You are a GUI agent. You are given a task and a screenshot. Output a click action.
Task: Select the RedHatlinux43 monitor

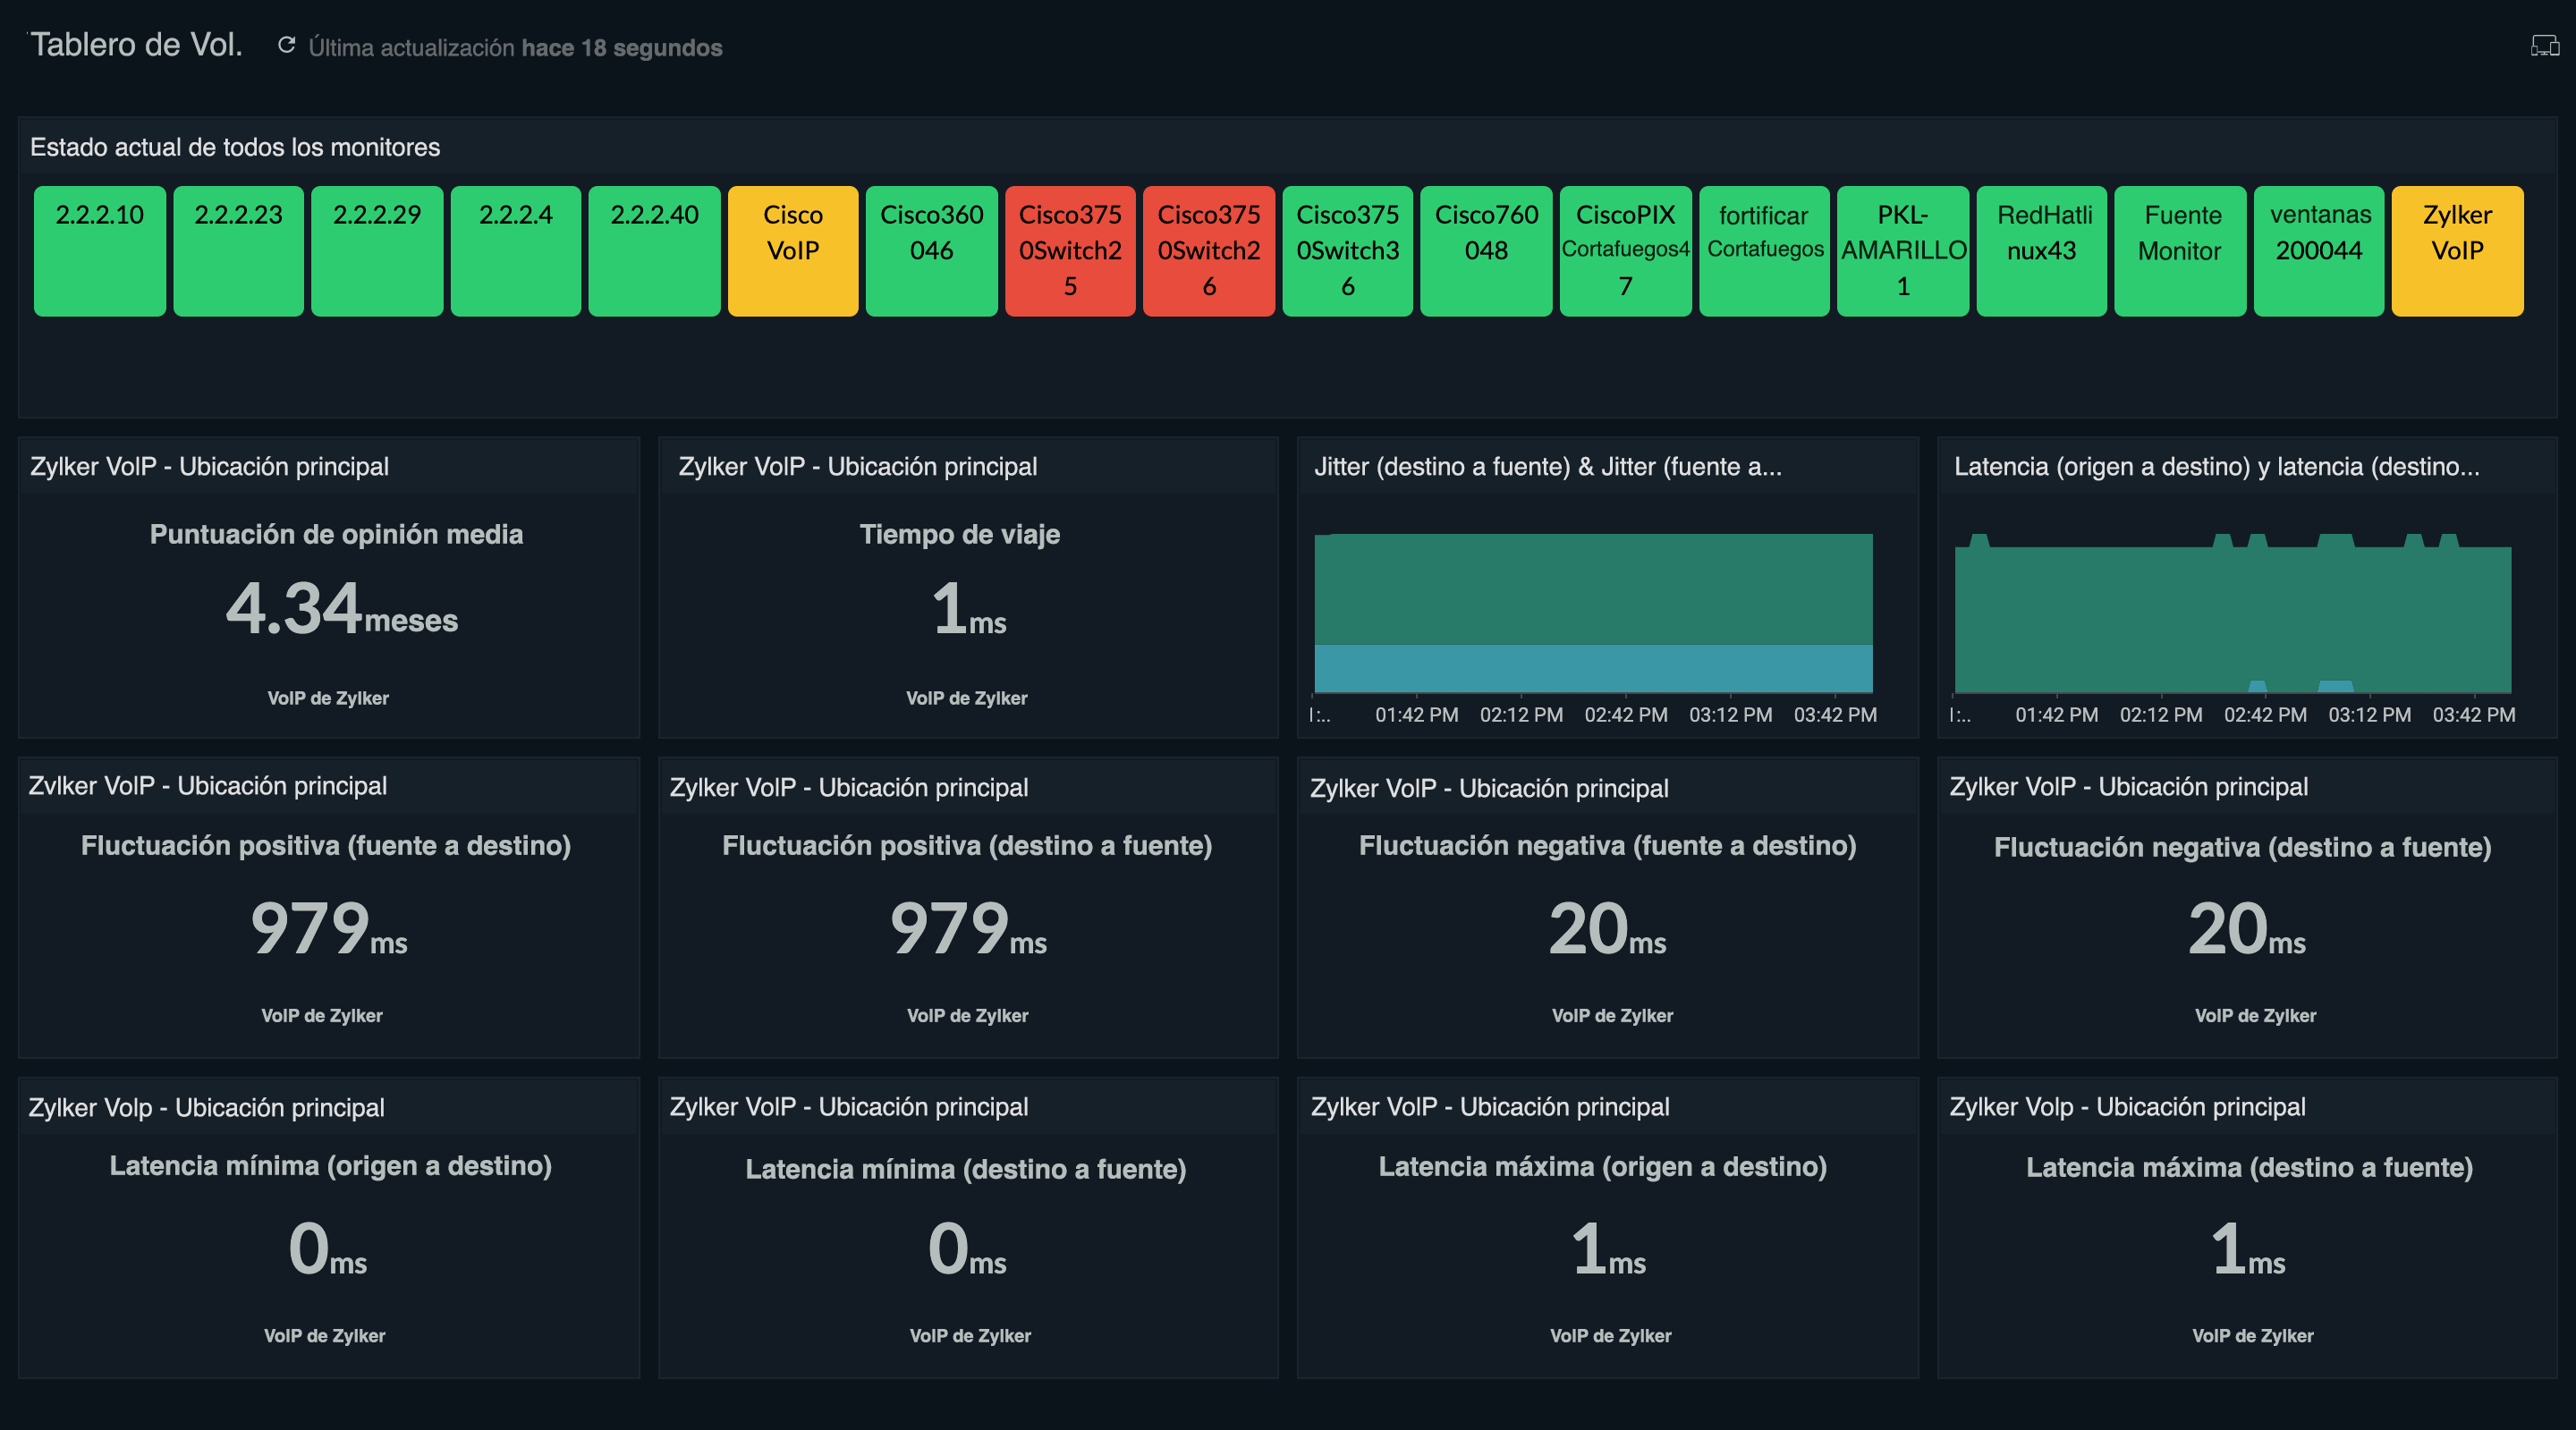pyautogui.click(x=2040, y=250)
